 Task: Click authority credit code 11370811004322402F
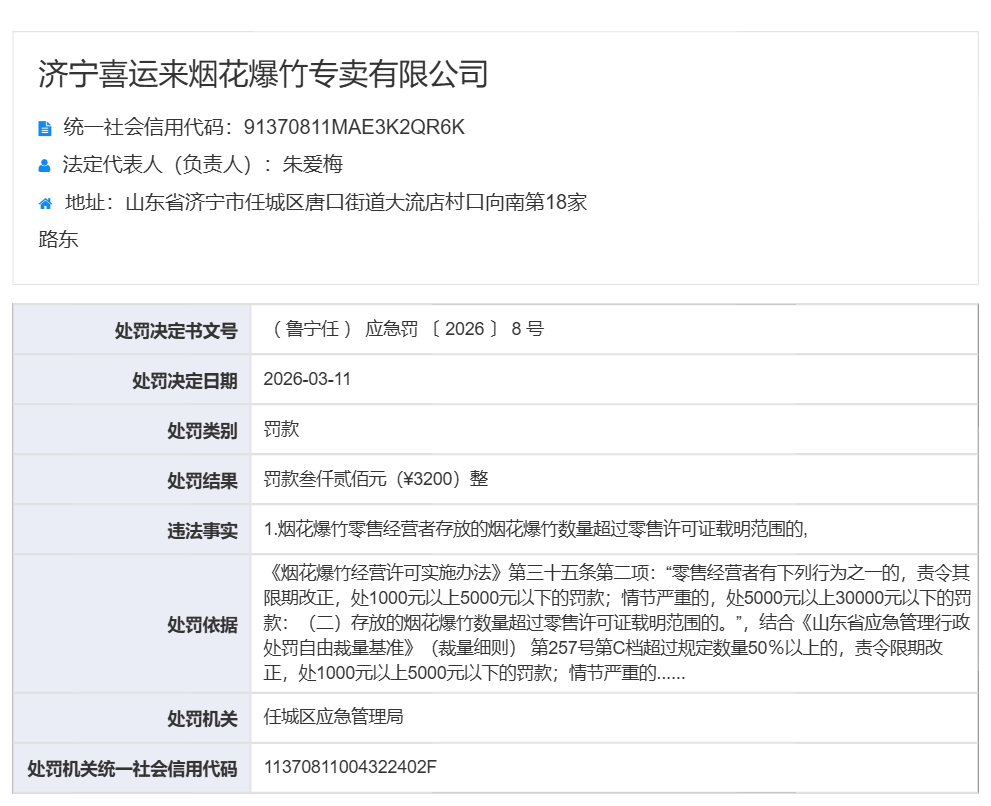coord(350,767)
